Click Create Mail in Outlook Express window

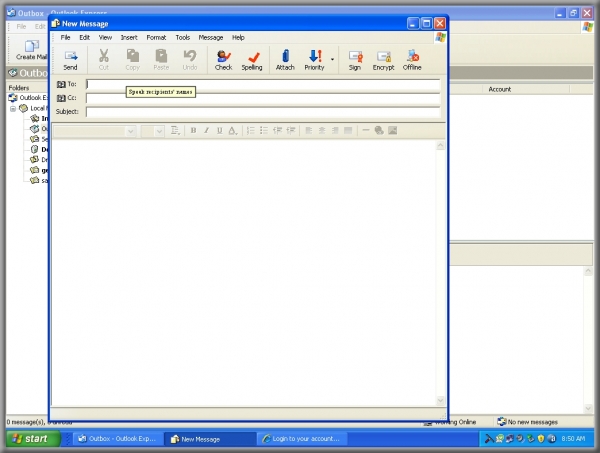coord(31,50)
